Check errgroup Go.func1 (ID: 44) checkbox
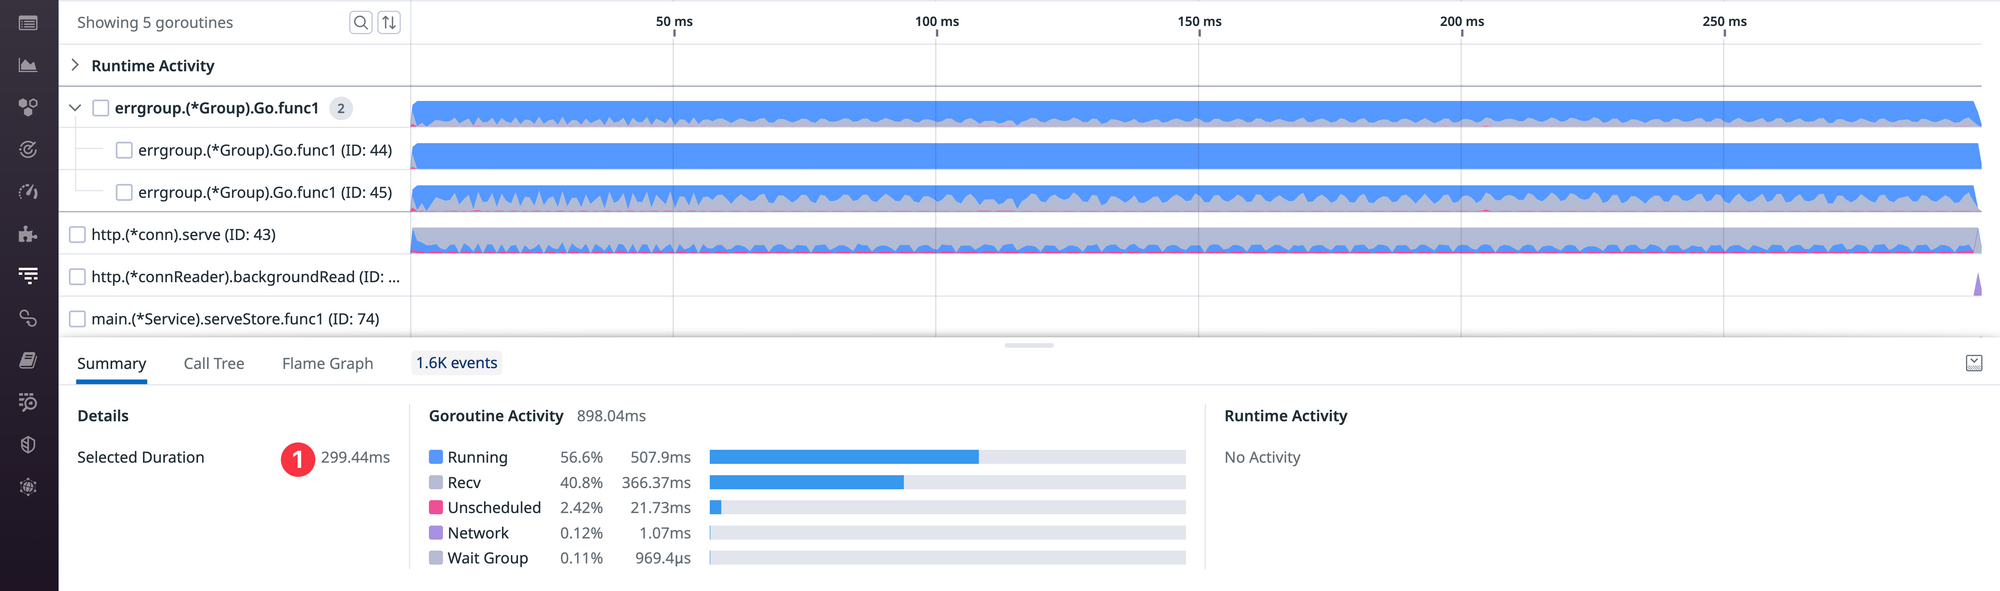Screen dimensions: 2000x591 click(124, 150)
